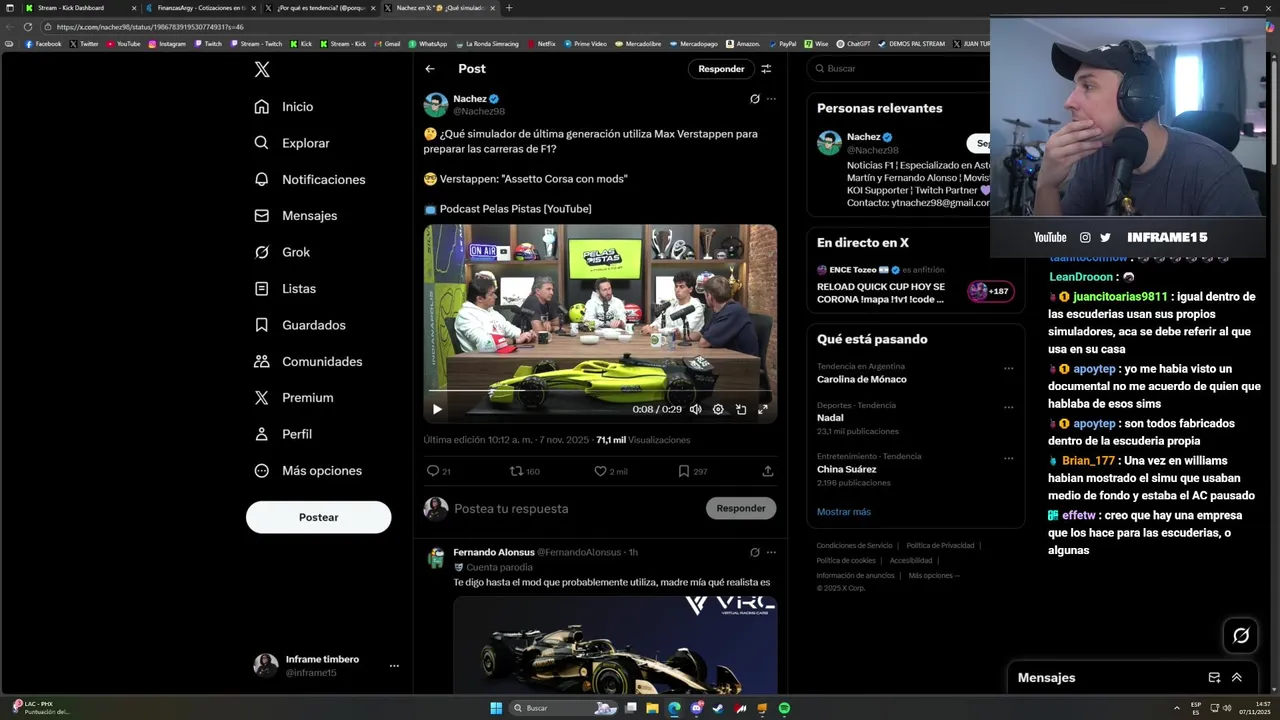Open the more menu on Nachez's post

771,99
